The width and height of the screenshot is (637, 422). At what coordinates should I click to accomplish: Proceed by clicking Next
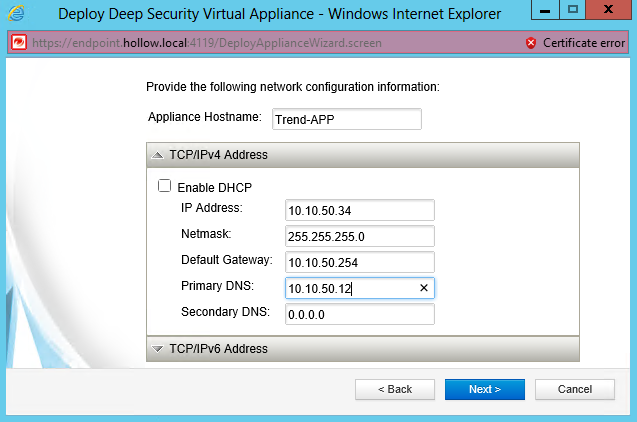click(485, 389)
